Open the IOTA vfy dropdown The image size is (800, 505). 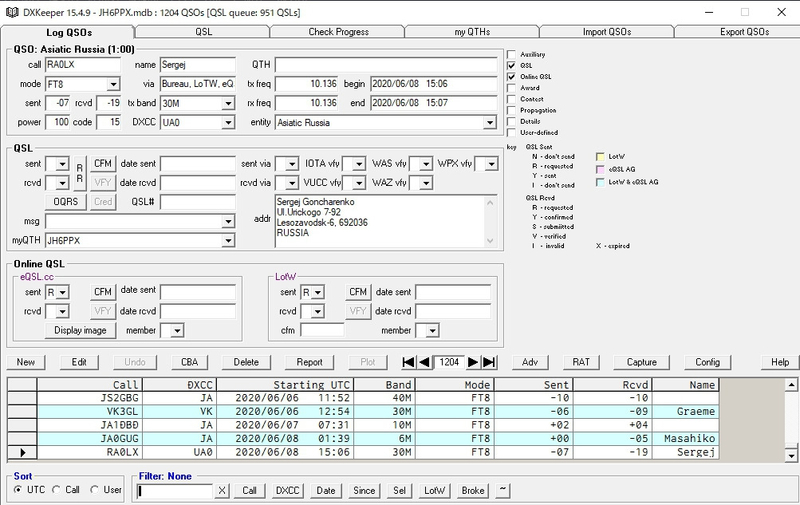(359, 164)
